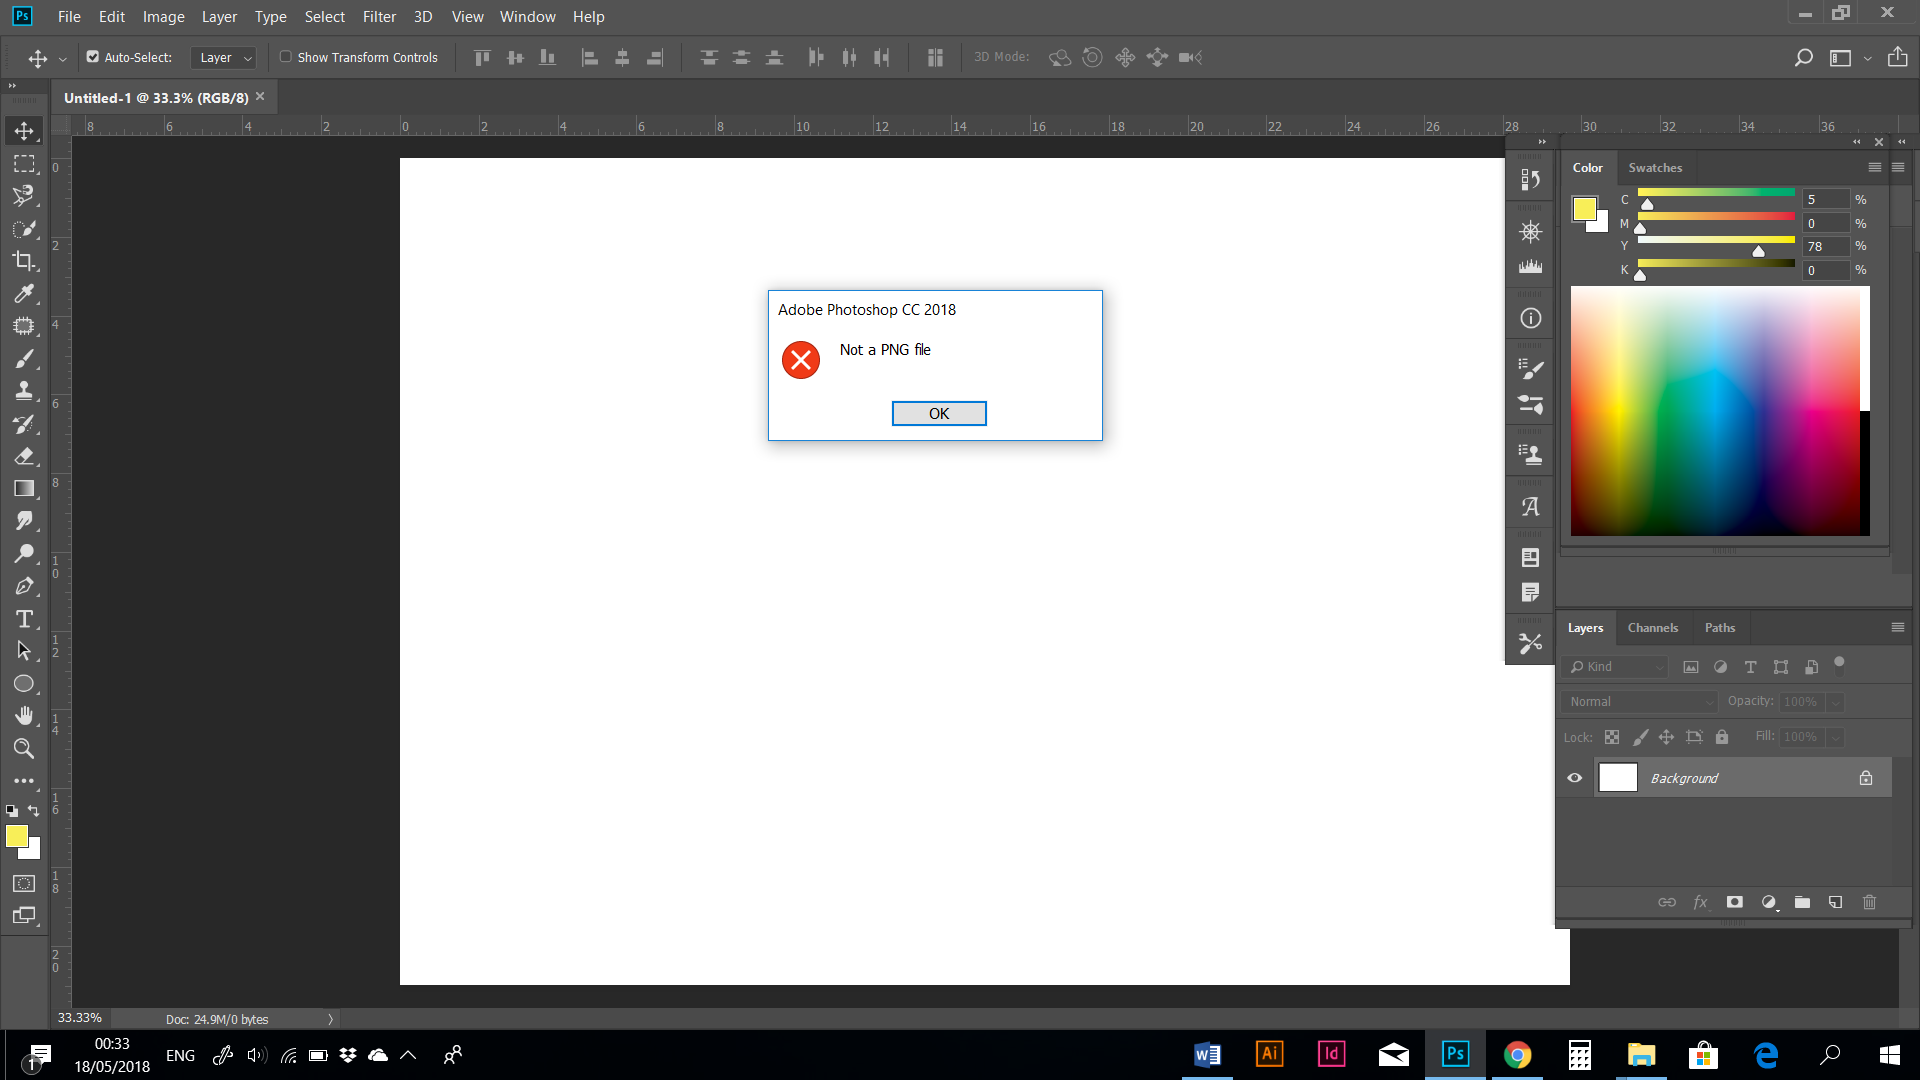1920x1080 pixels.
Task: Toggle the Auto-Select checkbox
Action: click(x=93, y=57)
